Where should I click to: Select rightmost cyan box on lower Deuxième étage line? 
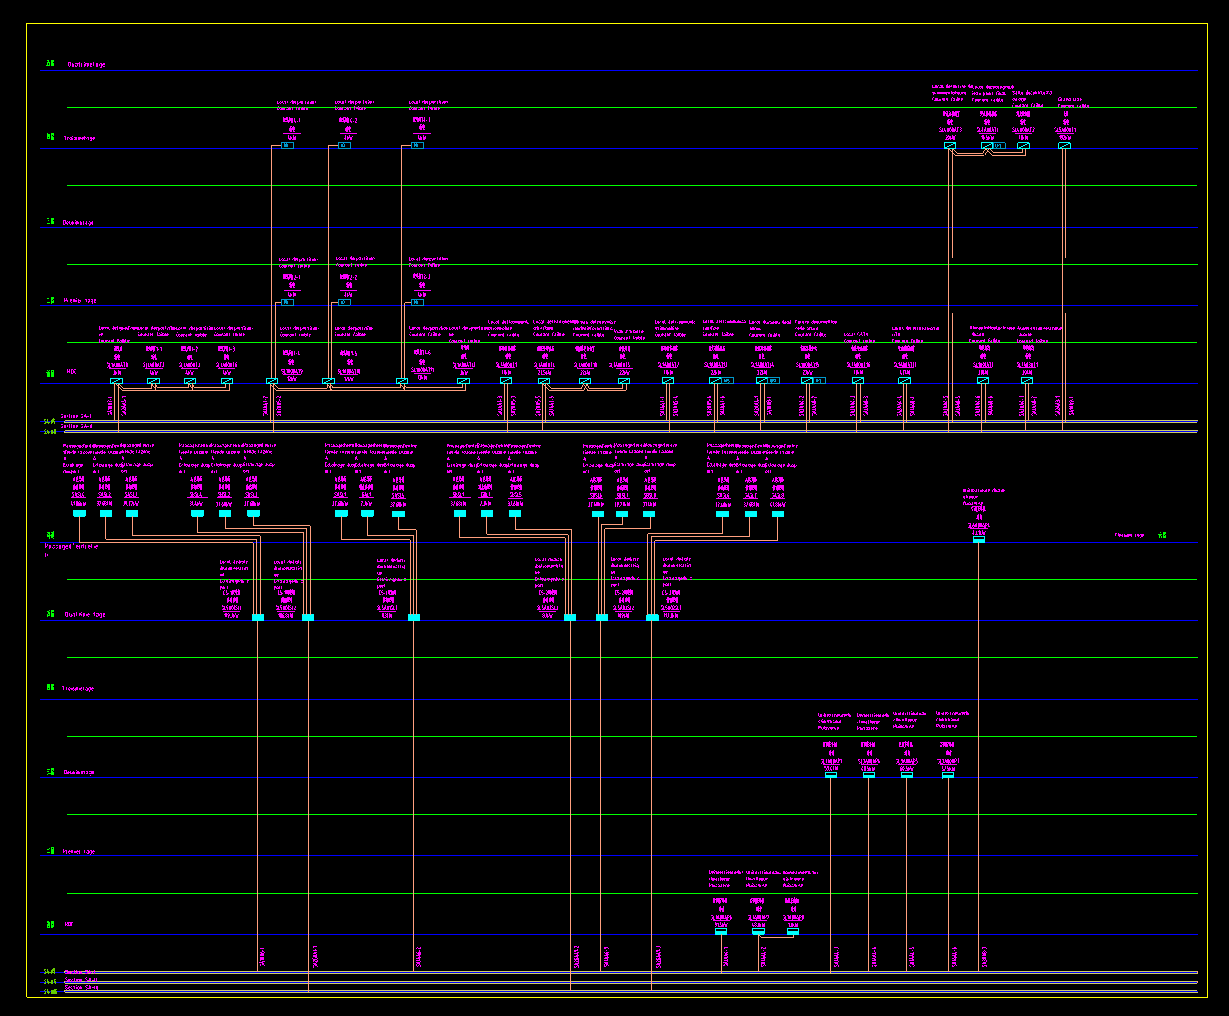point(948,775)
